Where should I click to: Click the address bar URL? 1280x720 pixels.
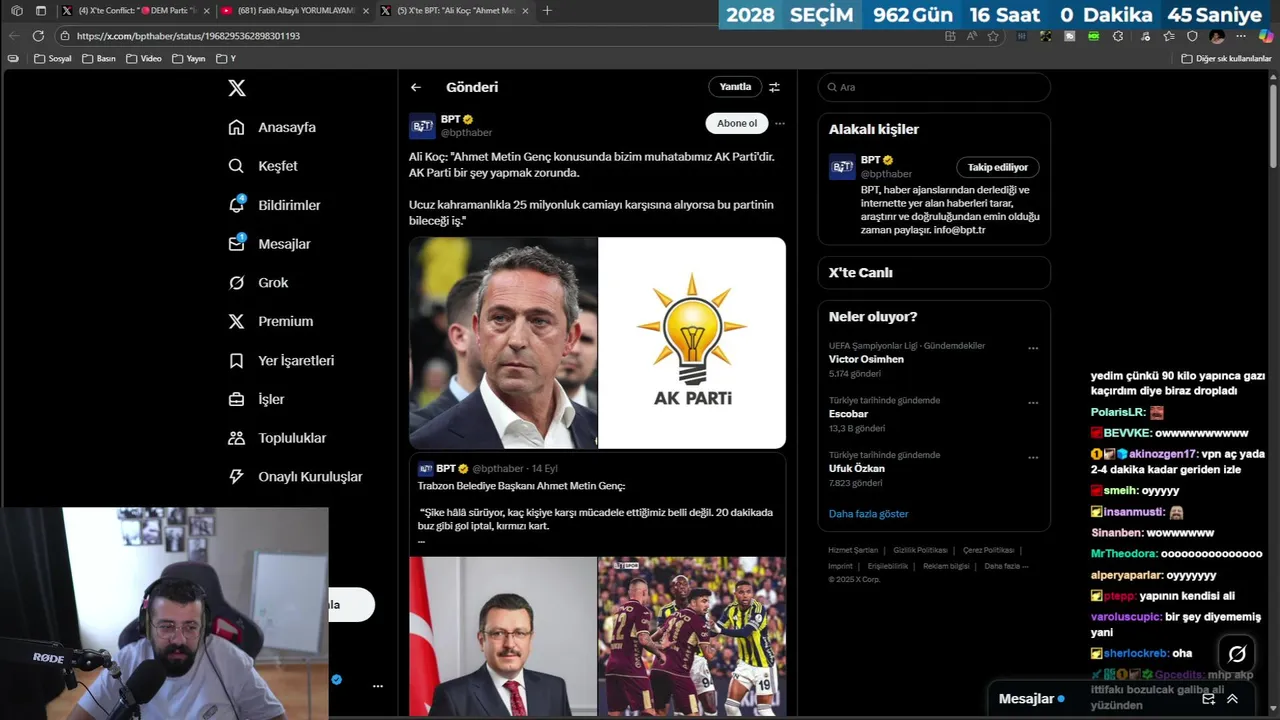[188, 36]
